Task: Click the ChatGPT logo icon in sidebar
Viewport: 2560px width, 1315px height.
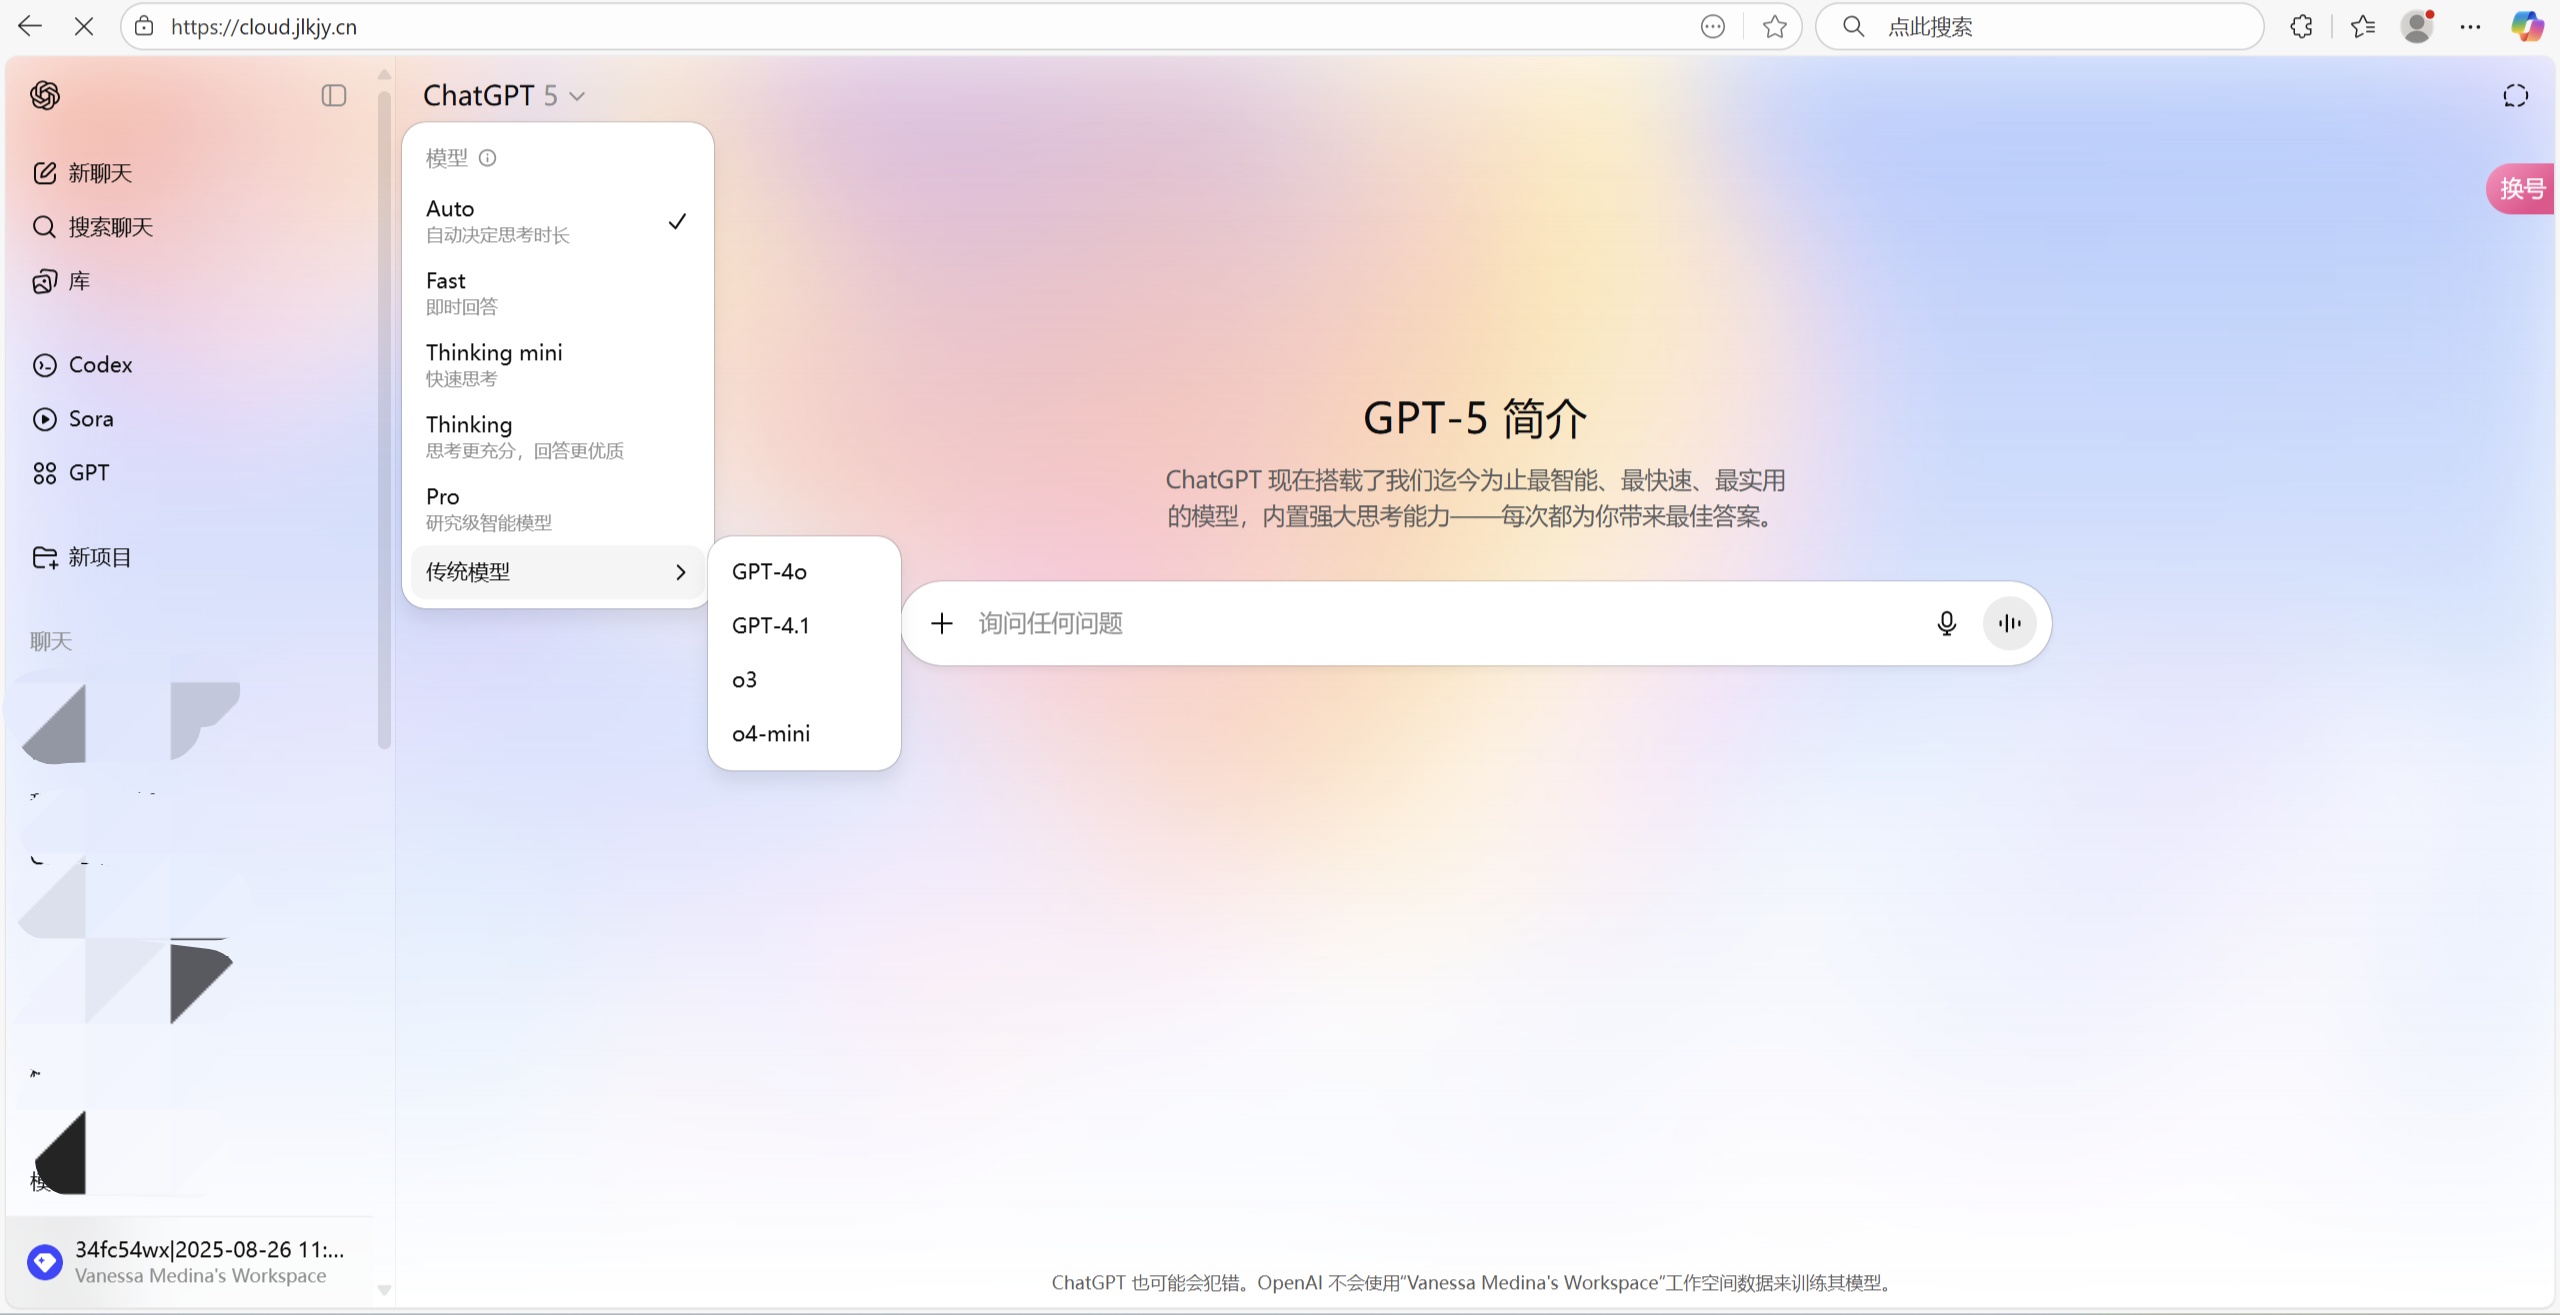Action: coord(45,95)
